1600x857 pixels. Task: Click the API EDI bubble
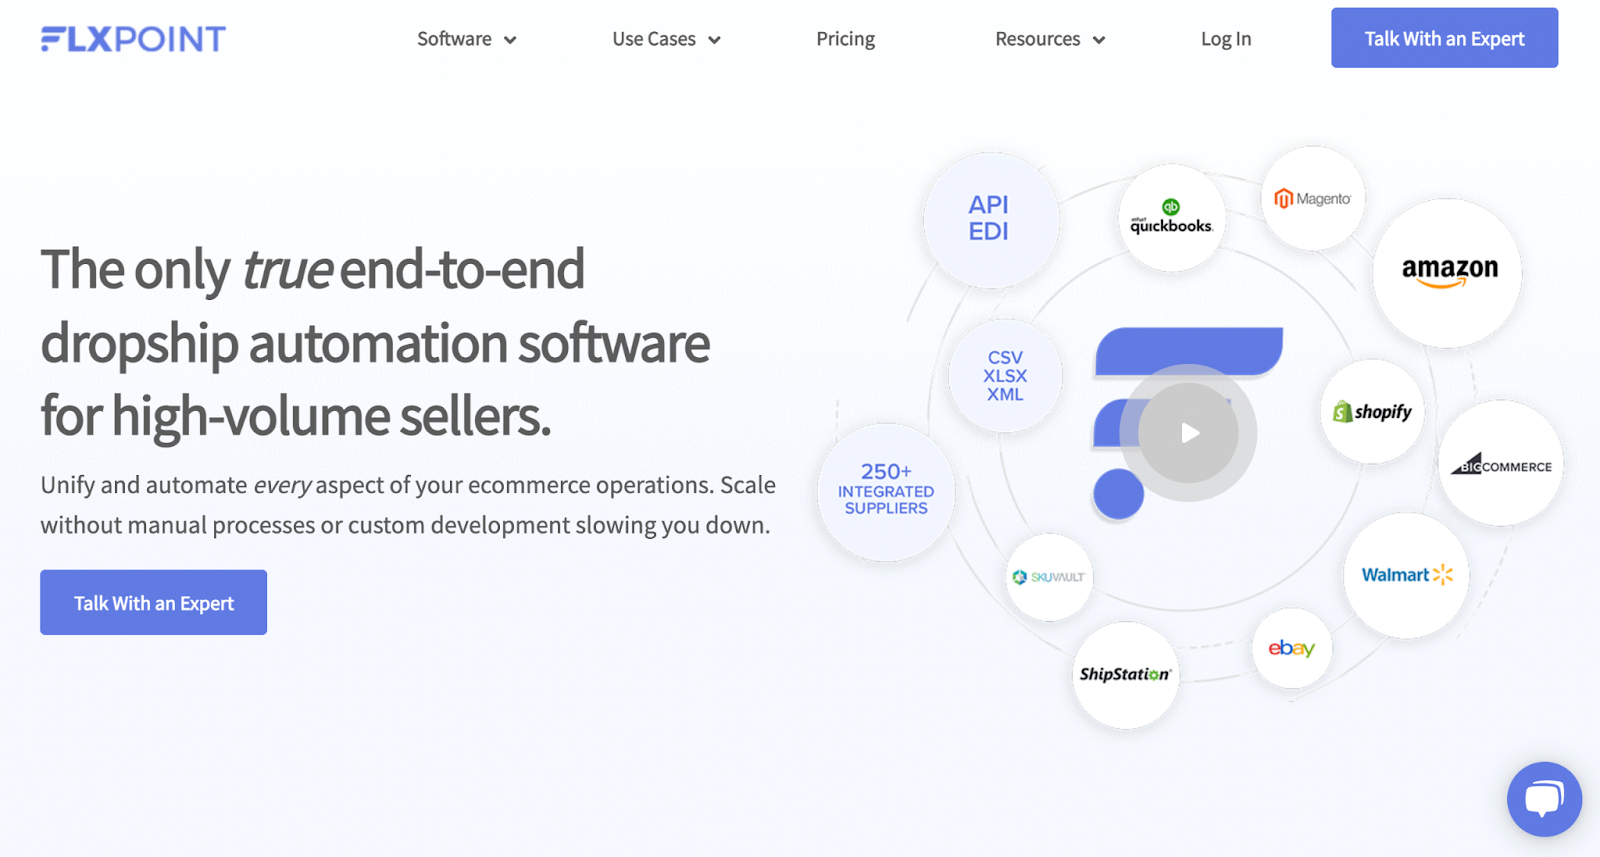pyautogui.click(x=990, y=219)
